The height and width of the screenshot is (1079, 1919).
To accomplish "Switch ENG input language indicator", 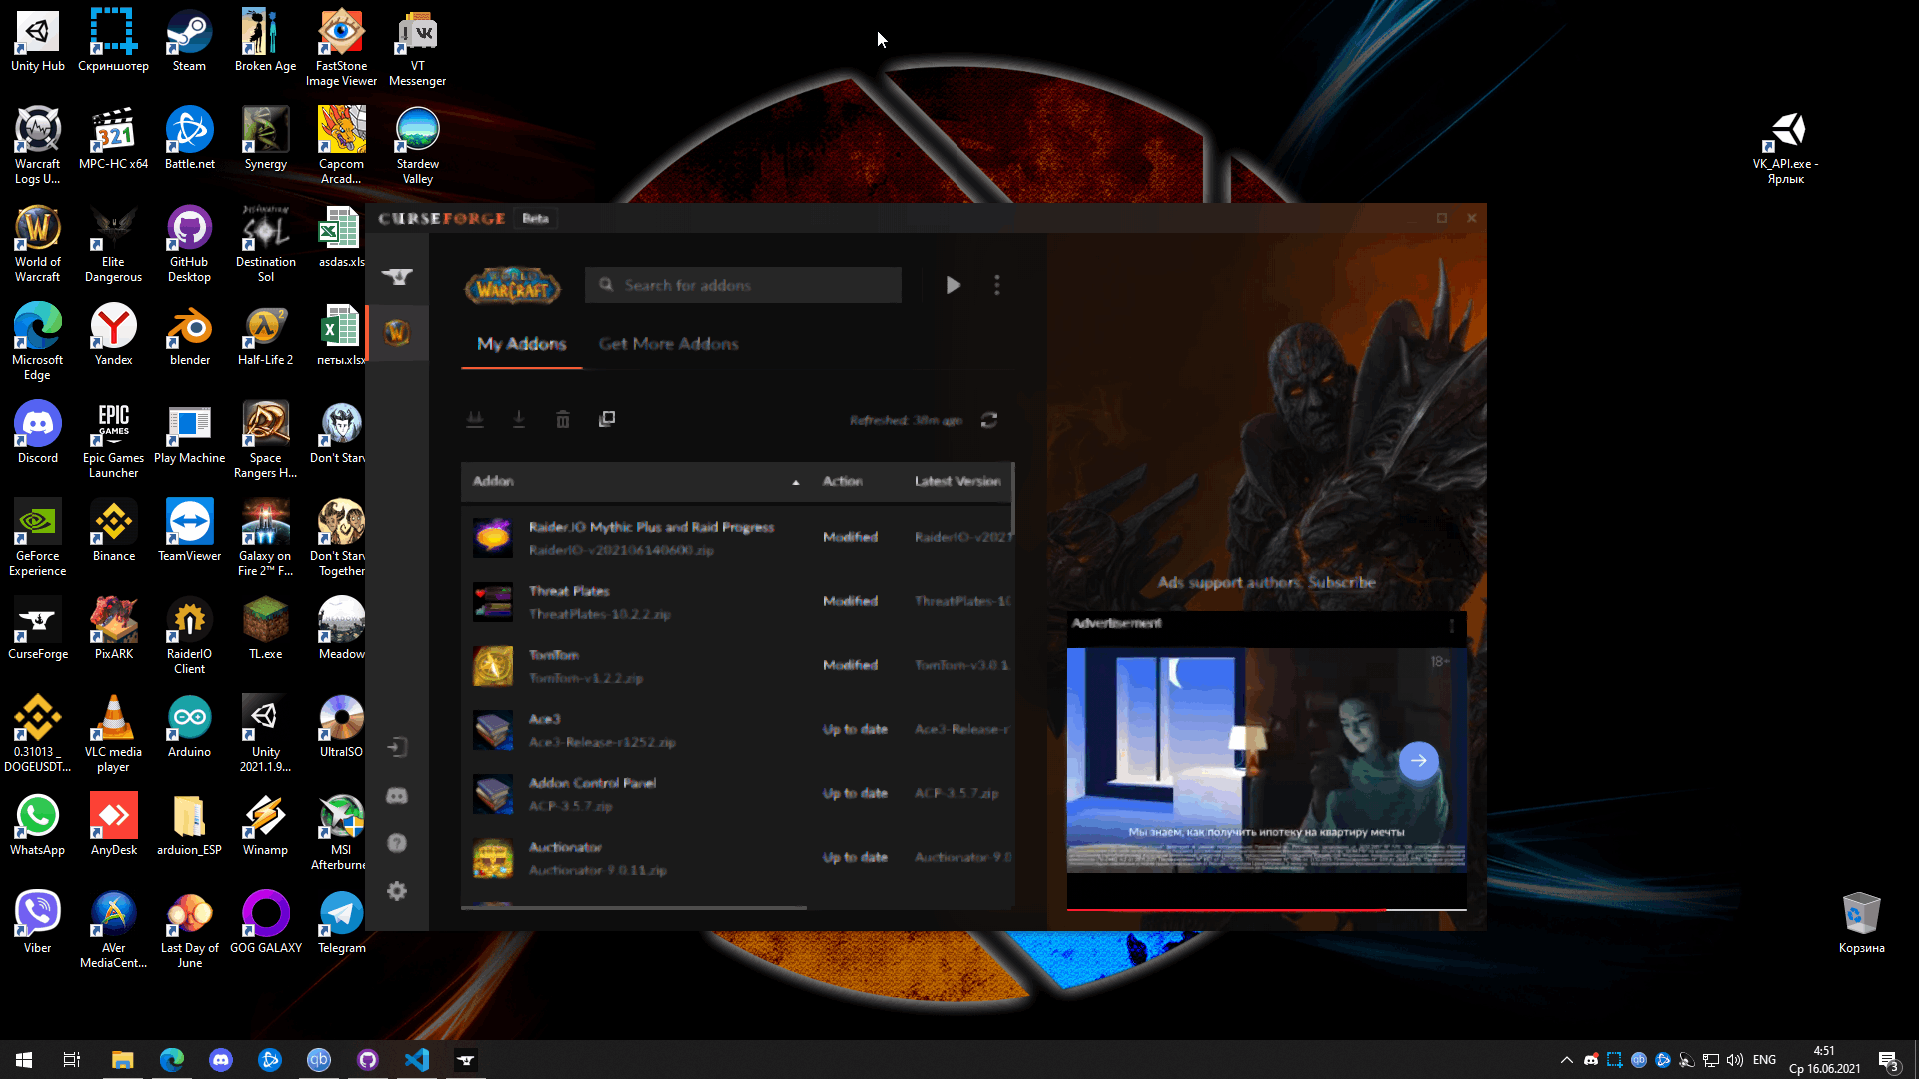I will 1764,1060.
